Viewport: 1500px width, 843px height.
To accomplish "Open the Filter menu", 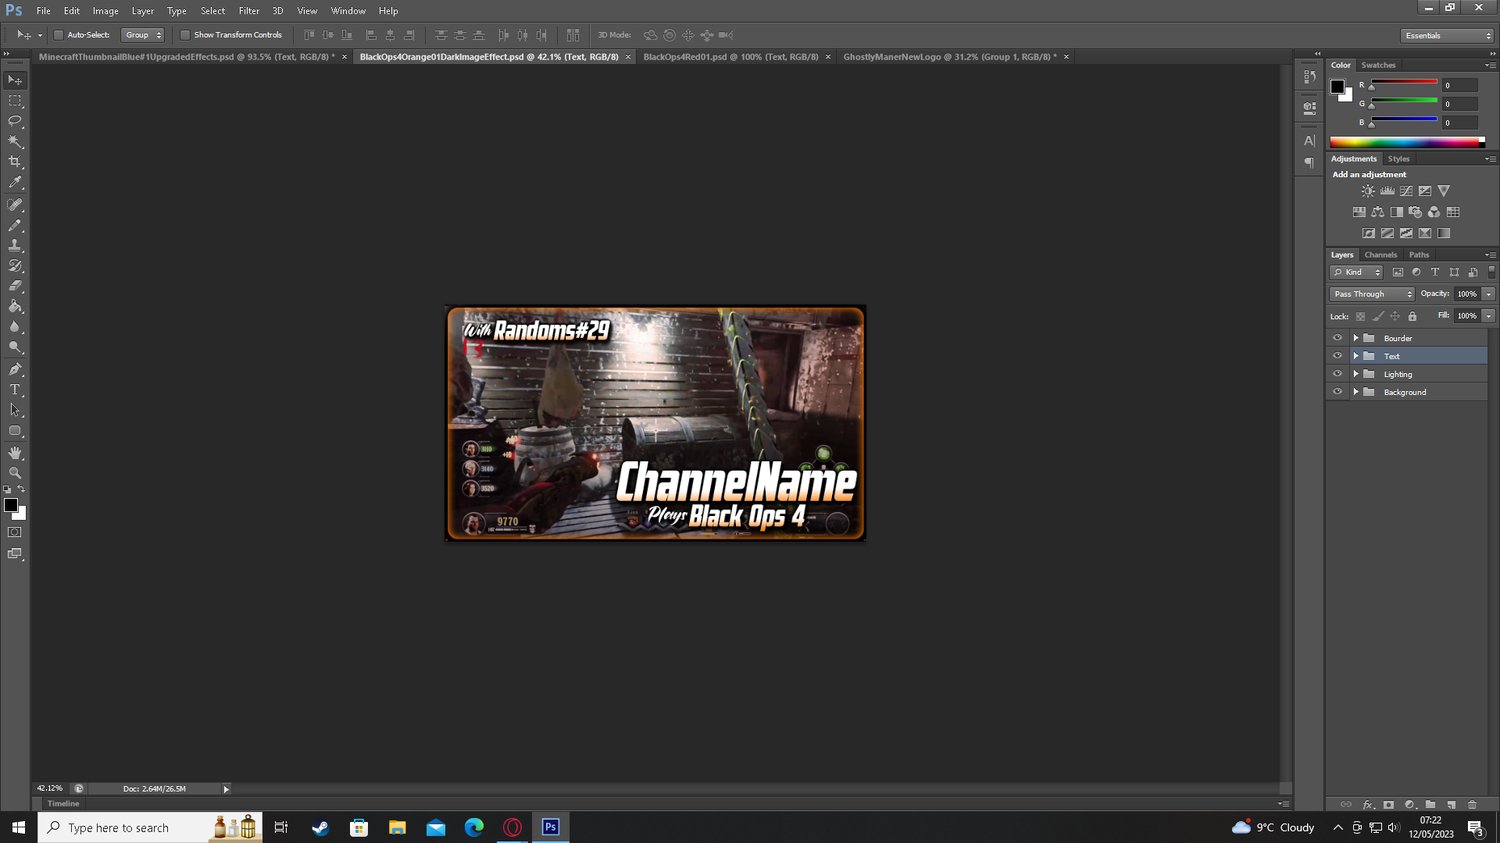I will [249, 11].
